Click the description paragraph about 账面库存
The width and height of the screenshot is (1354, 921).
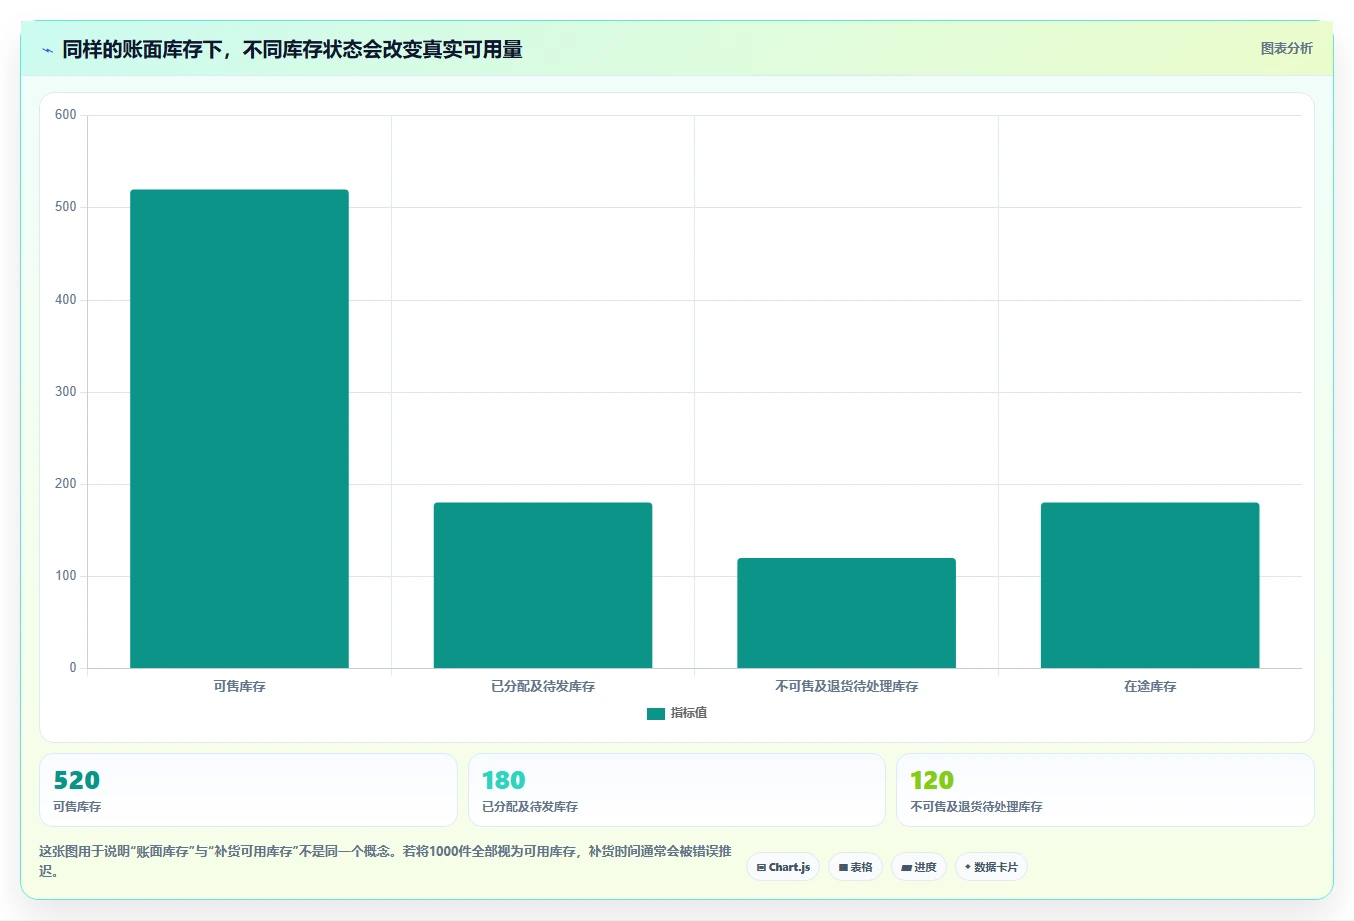[386, 861]
